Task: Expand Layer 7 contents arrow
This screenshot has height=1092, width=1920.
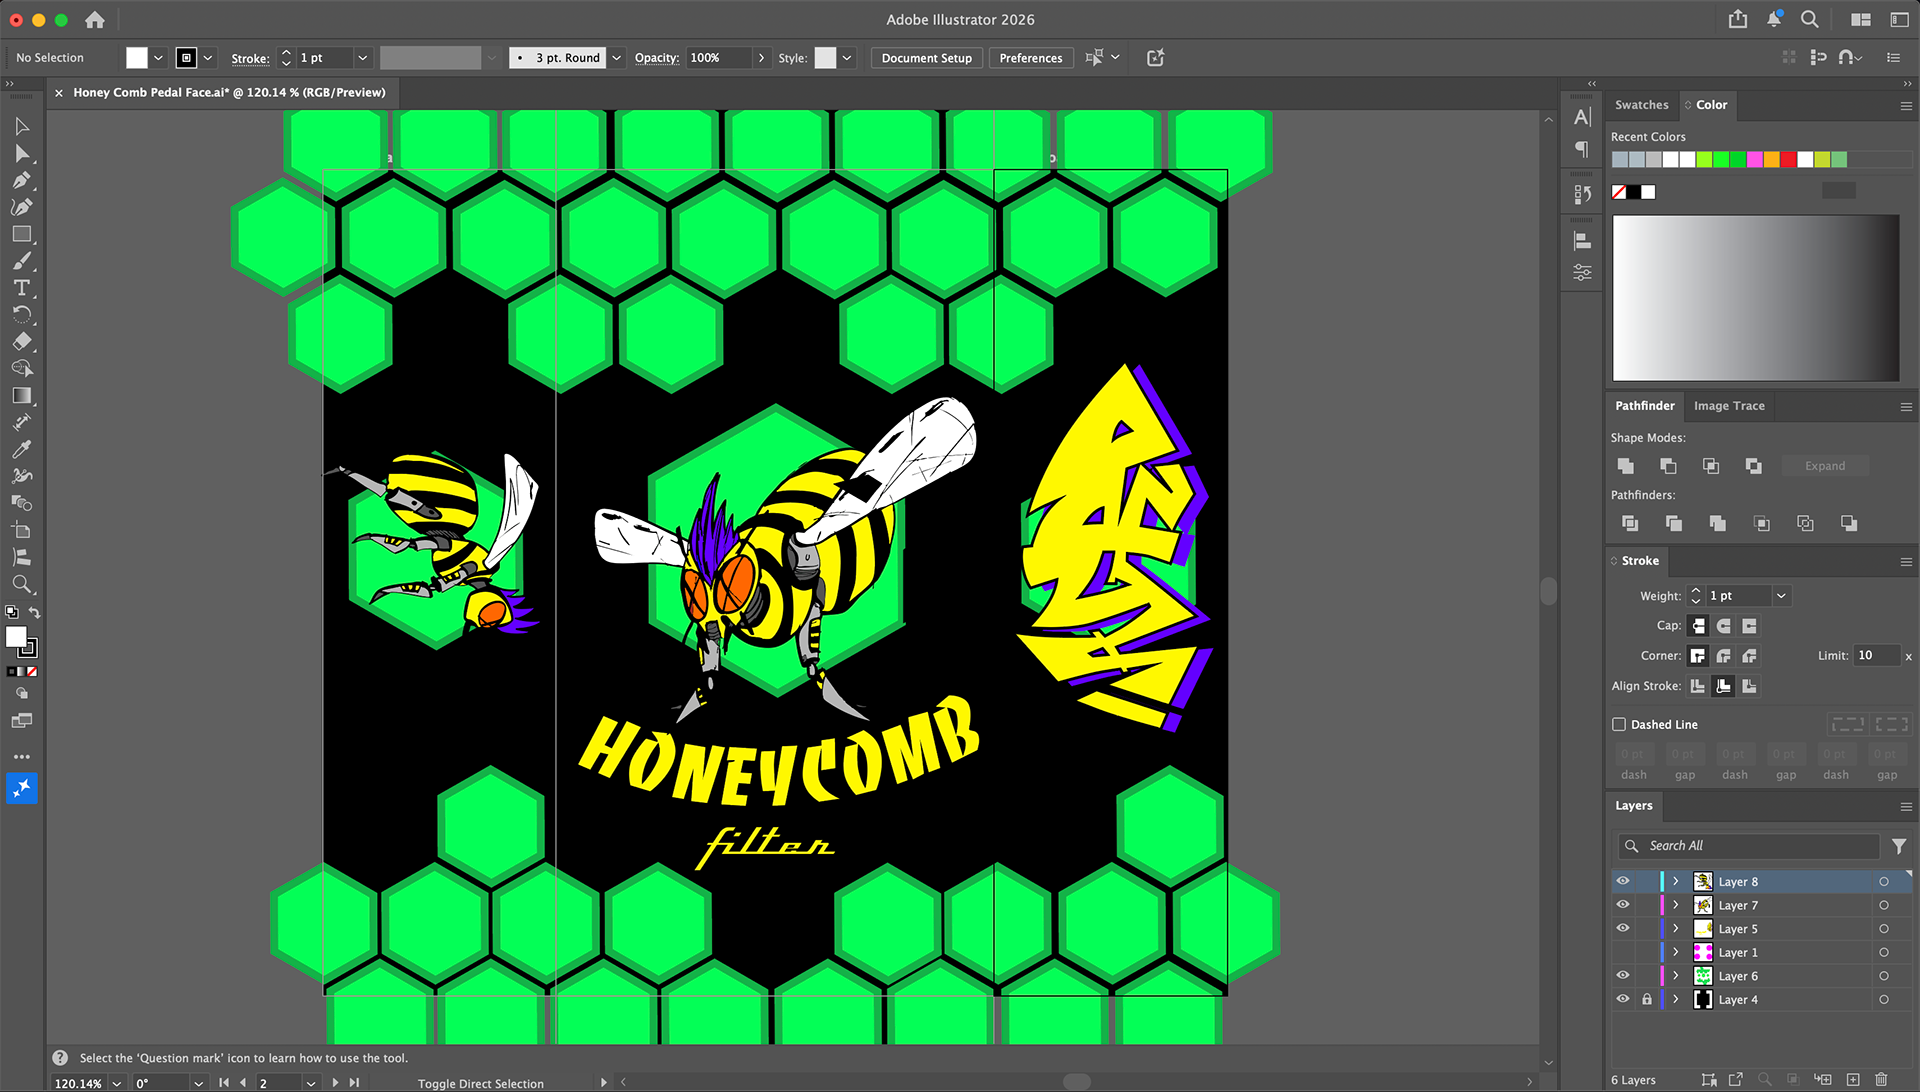Action: [1676, 906]
